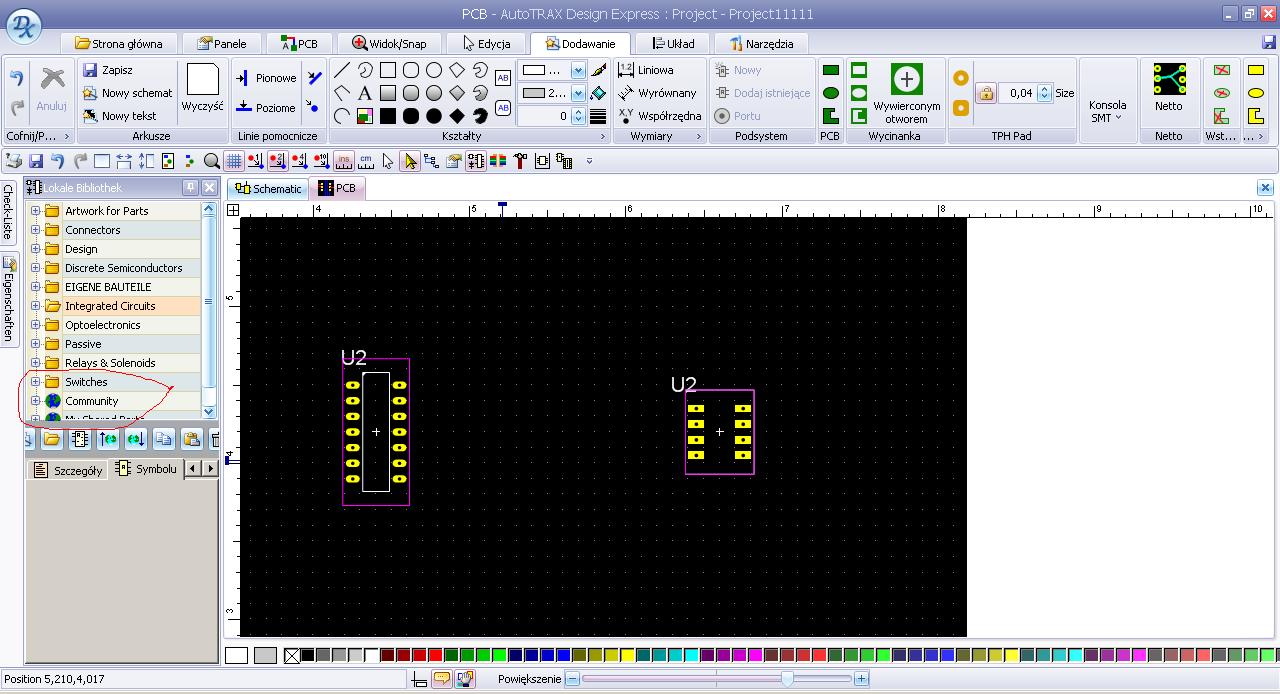Open the Check-Liste side tab
Screen dimensions: 1280x694
coord(8,210)
